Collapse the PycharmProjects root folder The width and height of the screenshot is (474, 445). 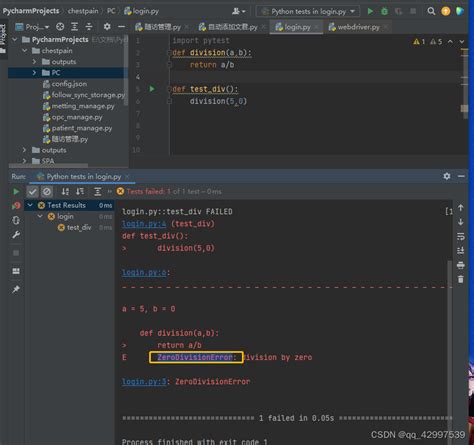coord(15,40)
